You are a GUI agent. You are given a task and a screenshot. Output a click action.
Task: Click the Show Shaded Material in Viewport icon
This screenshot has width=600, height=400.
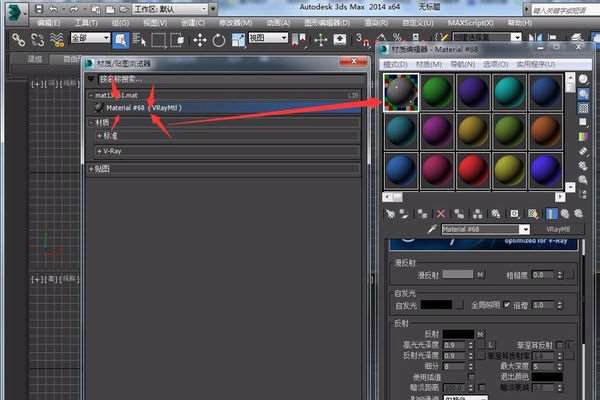click(x=533, y=214)
